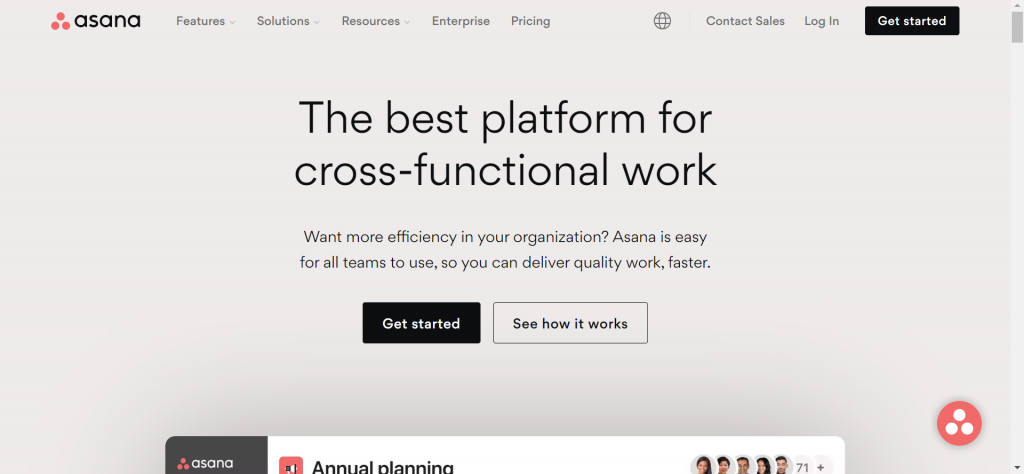This screenshot has width=1024, height=474.
Task: Click the Asana logo in the header
Action: coord(96,21)
